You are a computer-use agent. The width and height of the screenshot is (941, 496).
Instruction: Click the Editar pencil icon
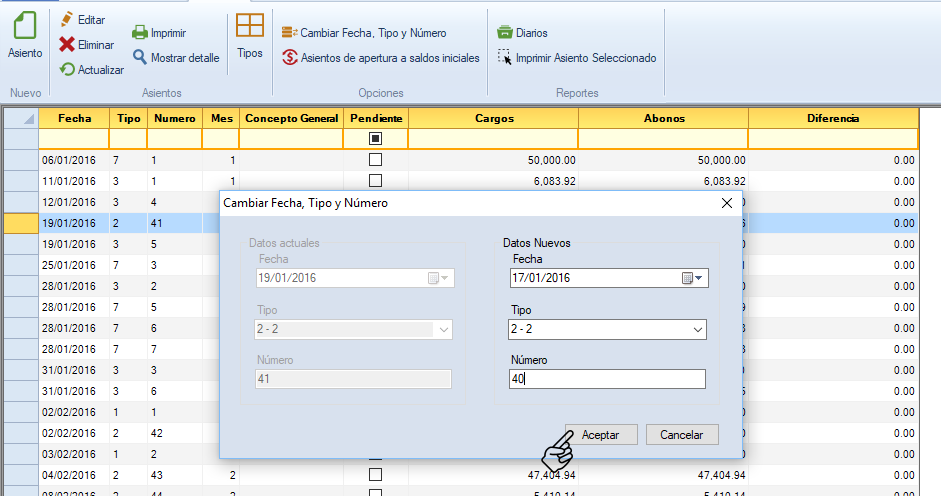(x=67, y=20)
